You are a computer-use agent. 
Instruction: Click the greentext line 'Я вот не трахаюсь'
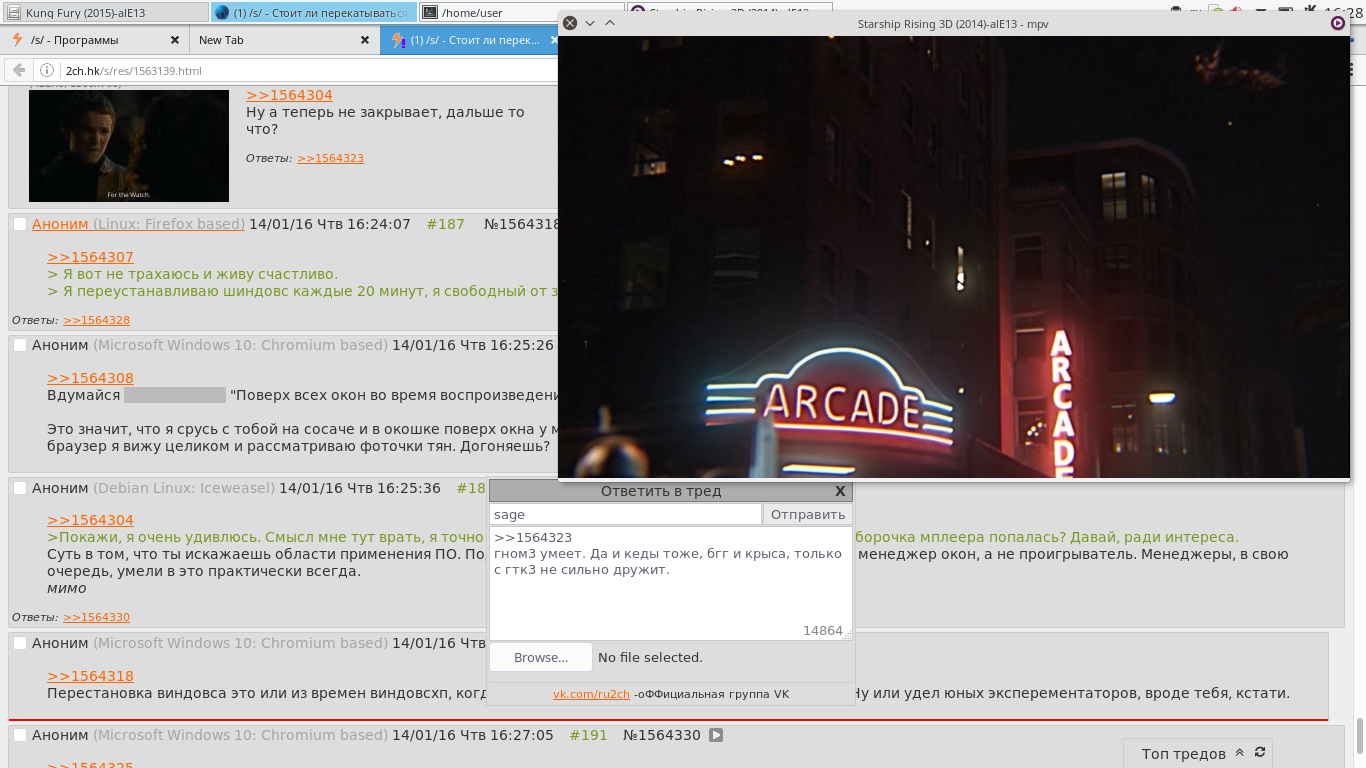tap(193, 274)
